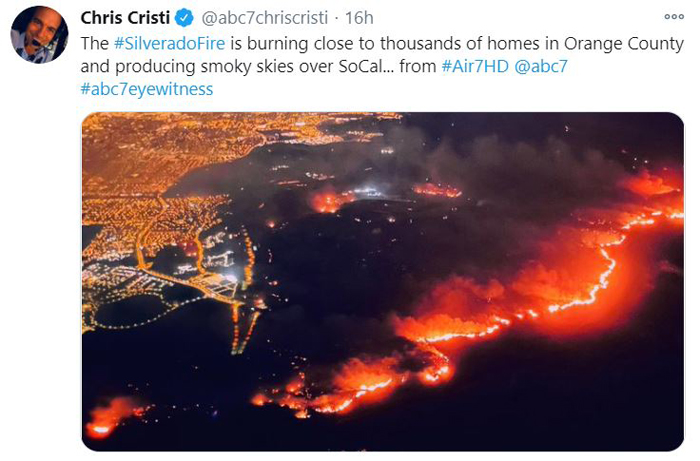Image resolution: width=700 pixels, height=461 pixels.
Task: Open the tweet's three-dot more options menu
Action: [674, 17]
